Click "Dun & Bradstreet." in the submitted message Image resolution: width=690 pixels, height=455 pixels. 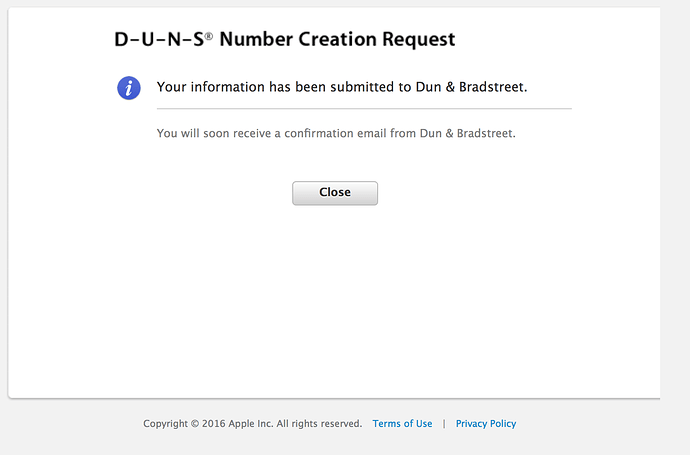click(471, 87)
